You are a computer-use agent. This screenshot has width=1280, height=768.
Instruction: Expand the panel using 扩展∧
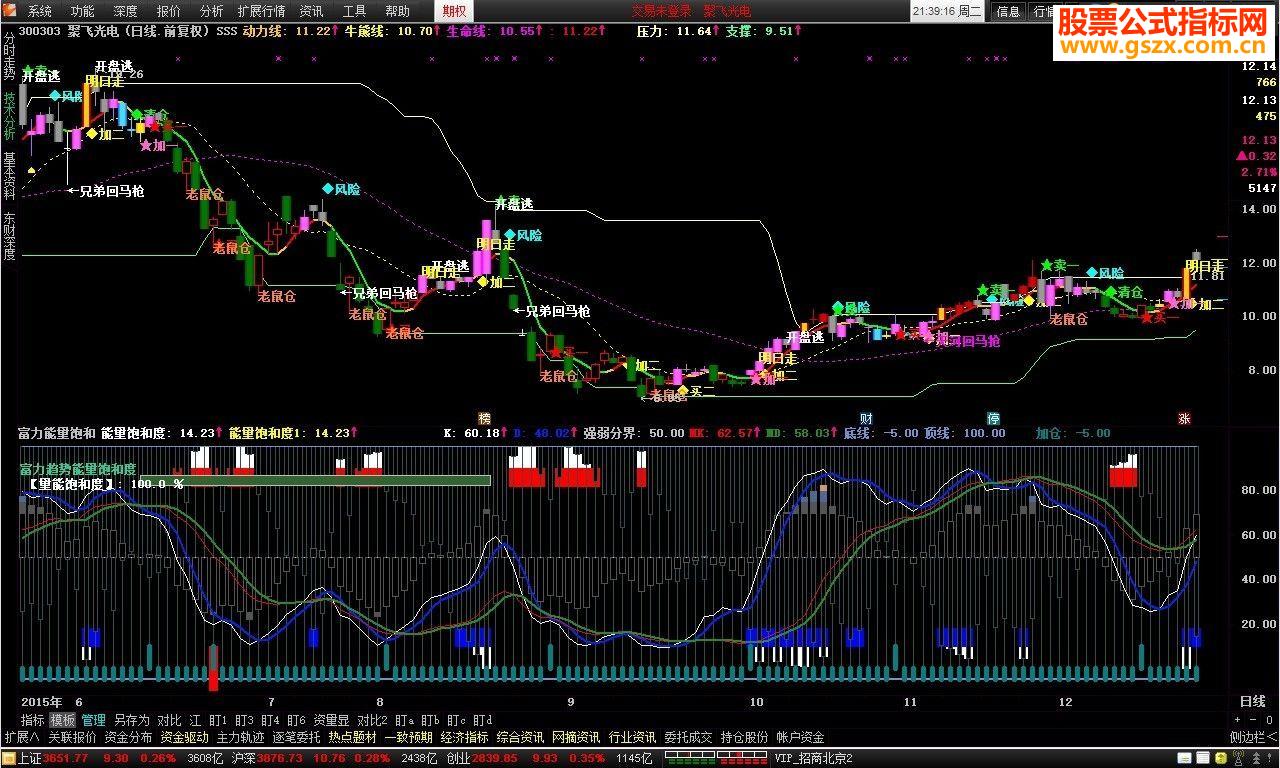(21, 737)
